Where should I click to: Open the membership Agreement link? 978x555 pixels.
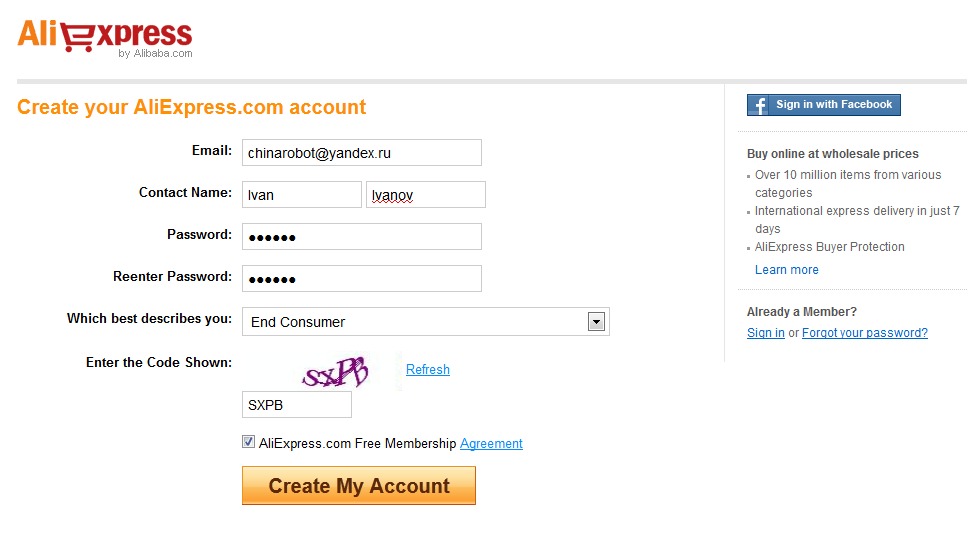(491, 444)
